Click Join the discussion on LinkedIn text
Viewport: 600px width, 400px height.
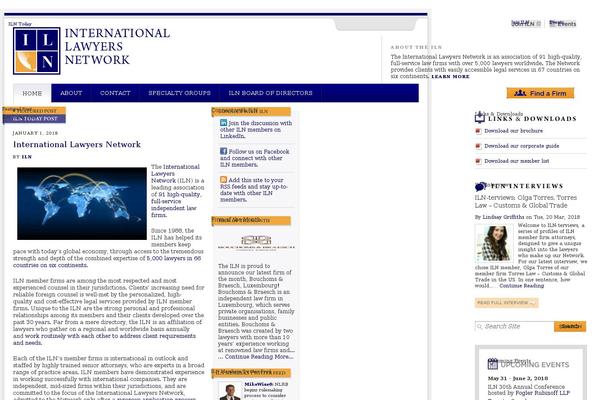pos(256,129)
